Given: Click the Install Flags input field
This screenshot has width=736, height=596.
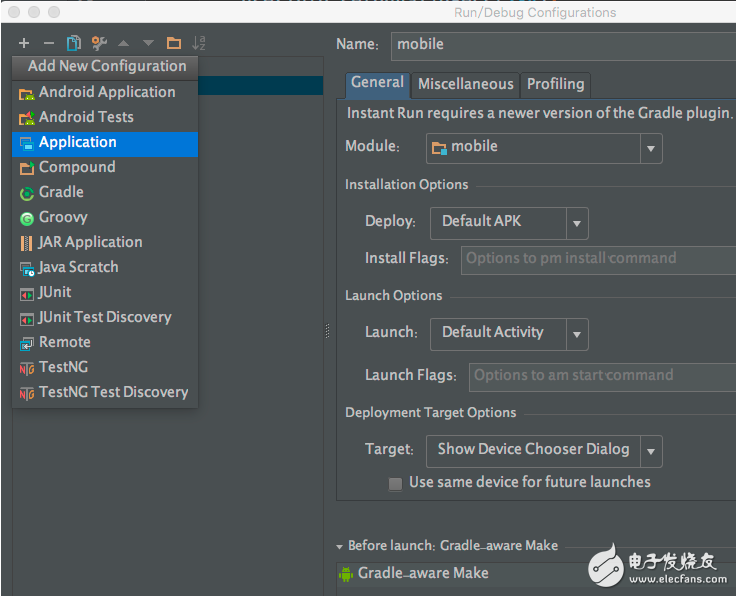Looking at the screenshot, I should [598, 259].
